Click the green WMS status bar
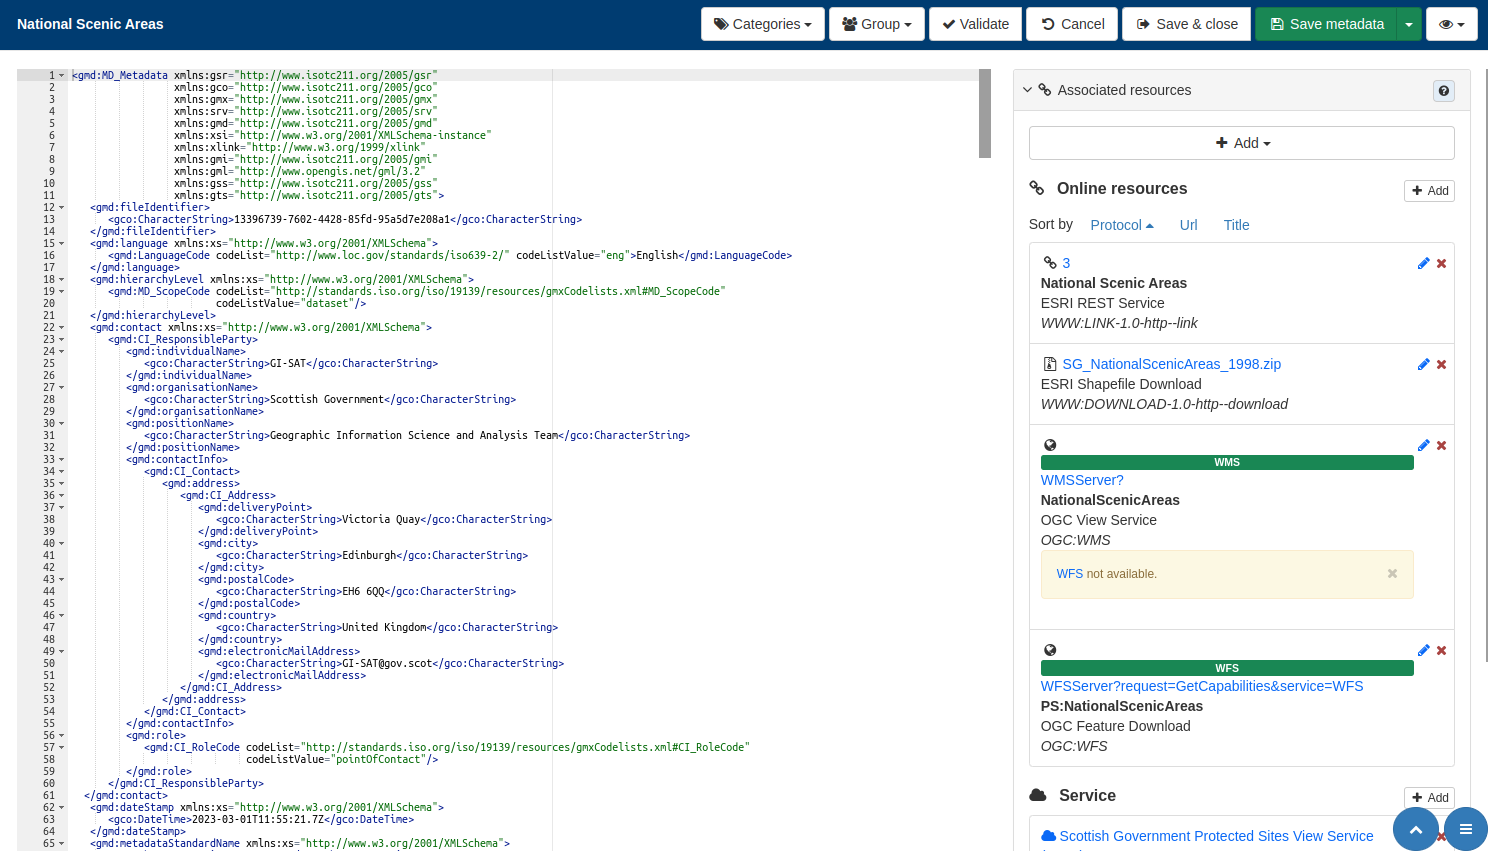 tap(1227, 462)
